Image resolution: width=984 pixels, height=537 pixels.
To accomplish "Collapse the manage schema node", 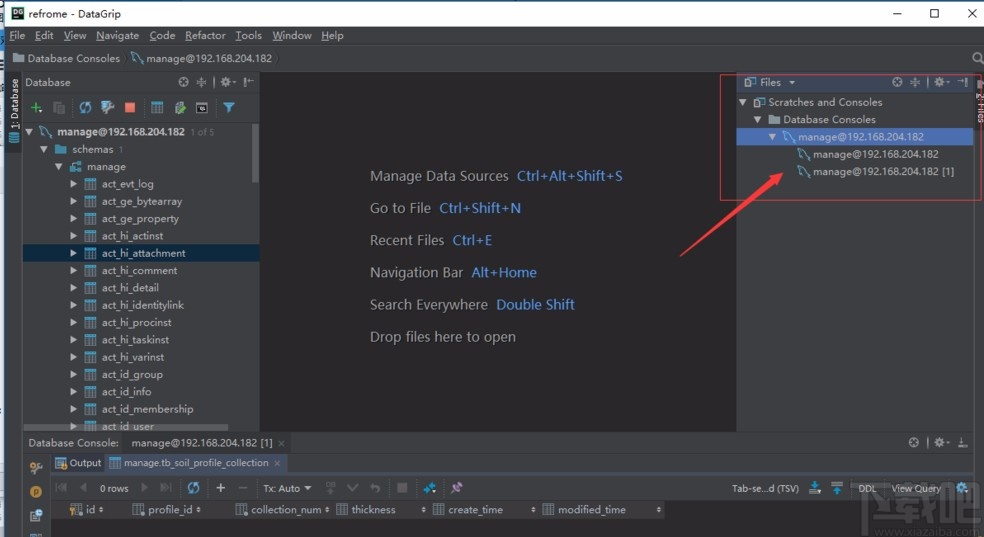I will pyautogui.click(x=58, y=167).
